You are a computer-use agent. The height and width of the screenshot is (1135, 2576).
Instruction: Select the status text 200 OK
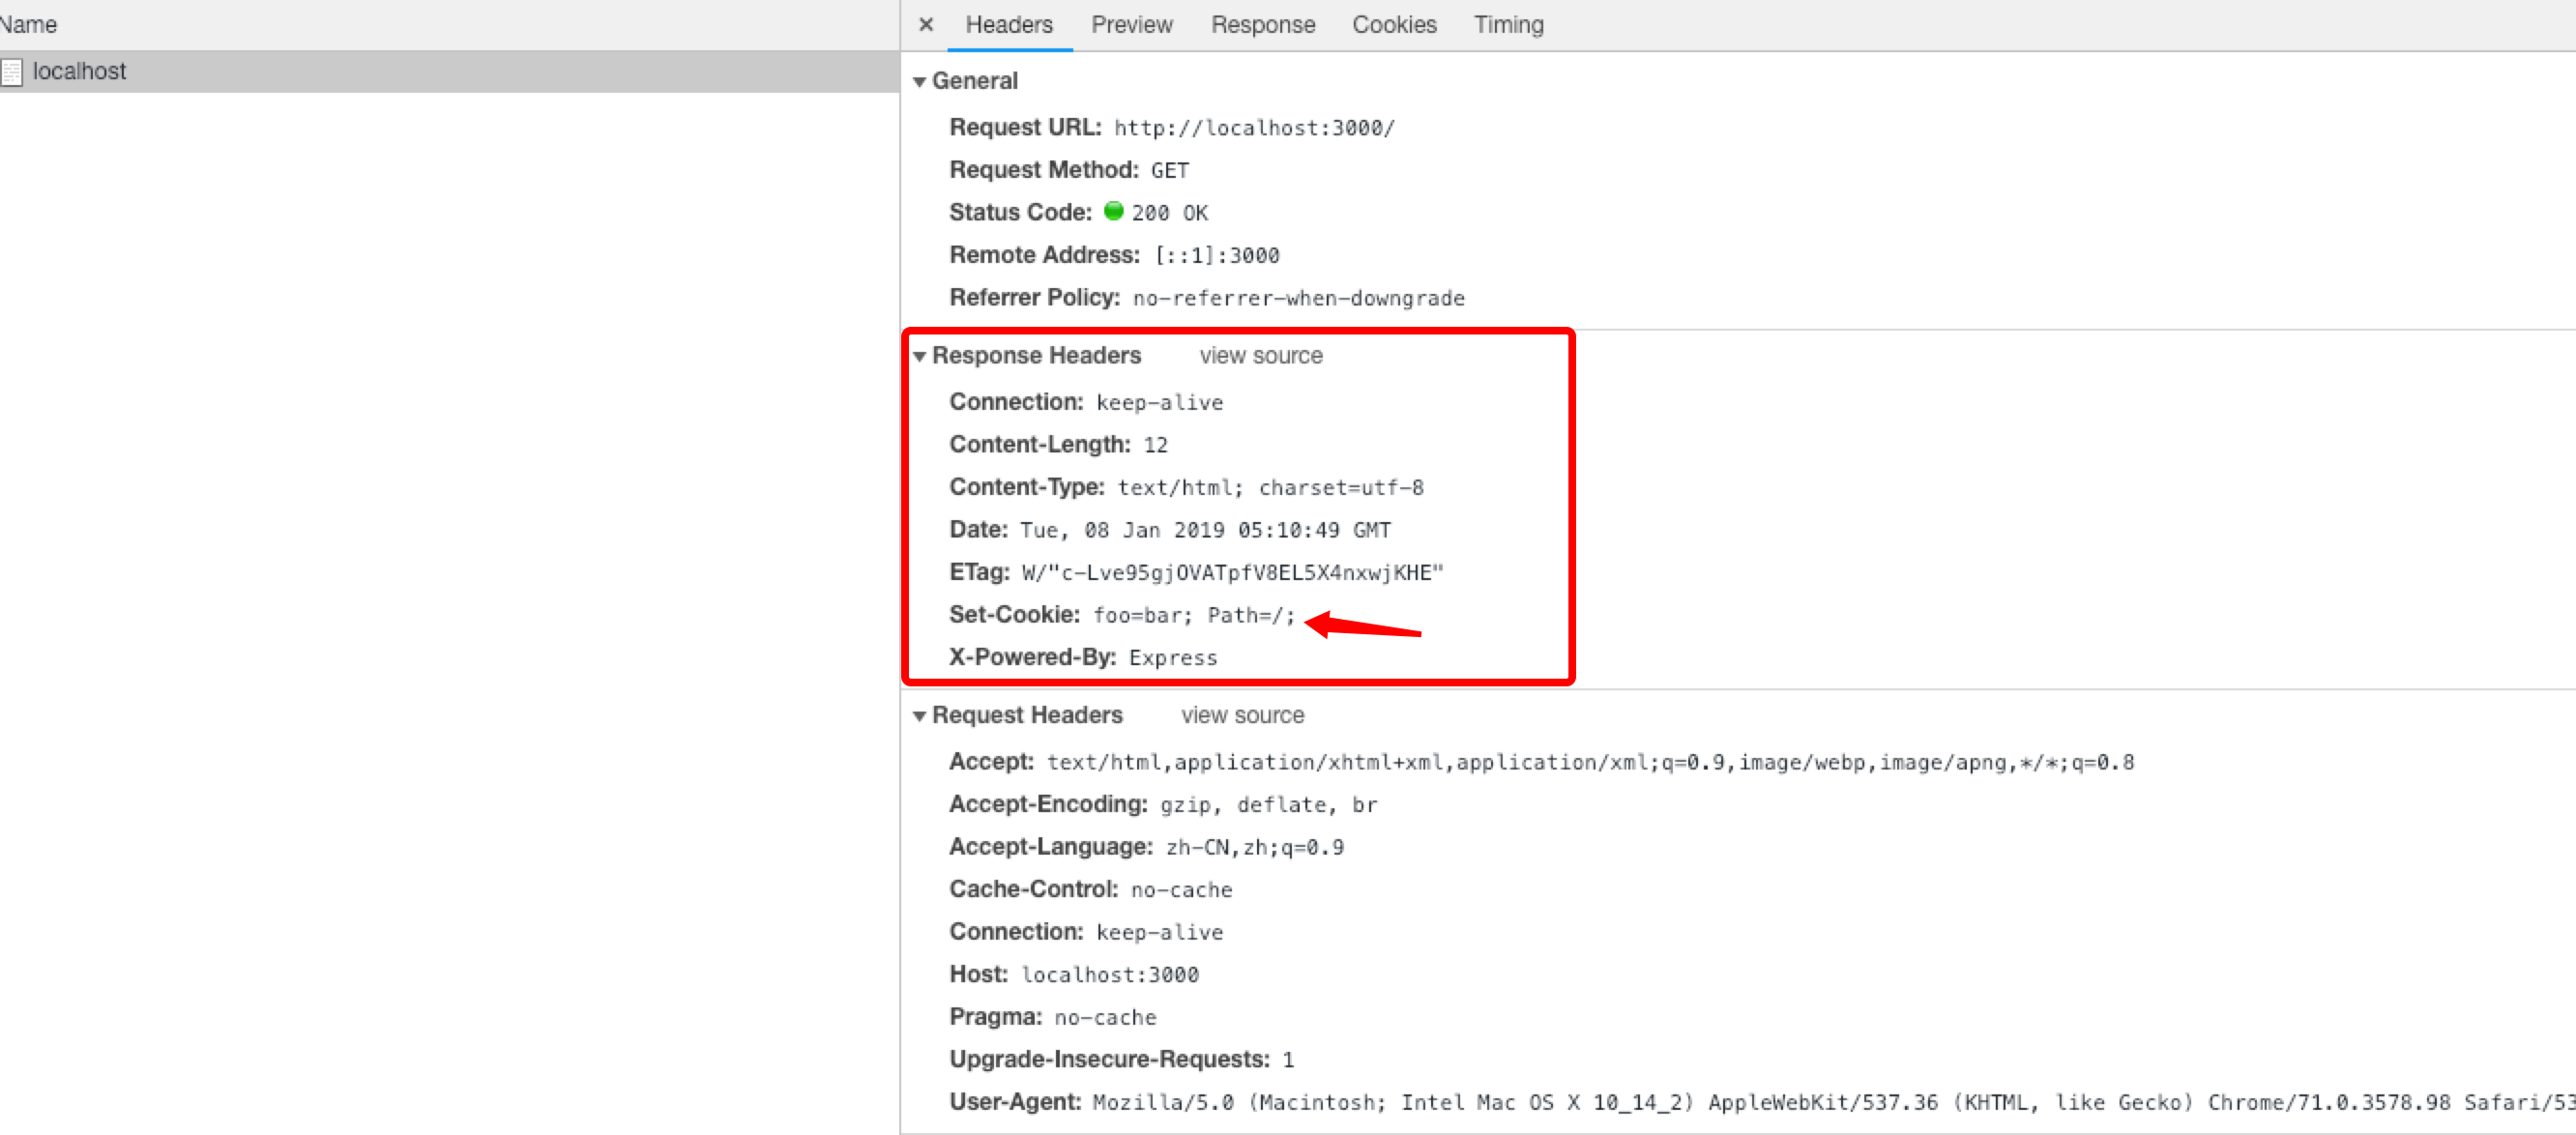tap(1169, 213)
